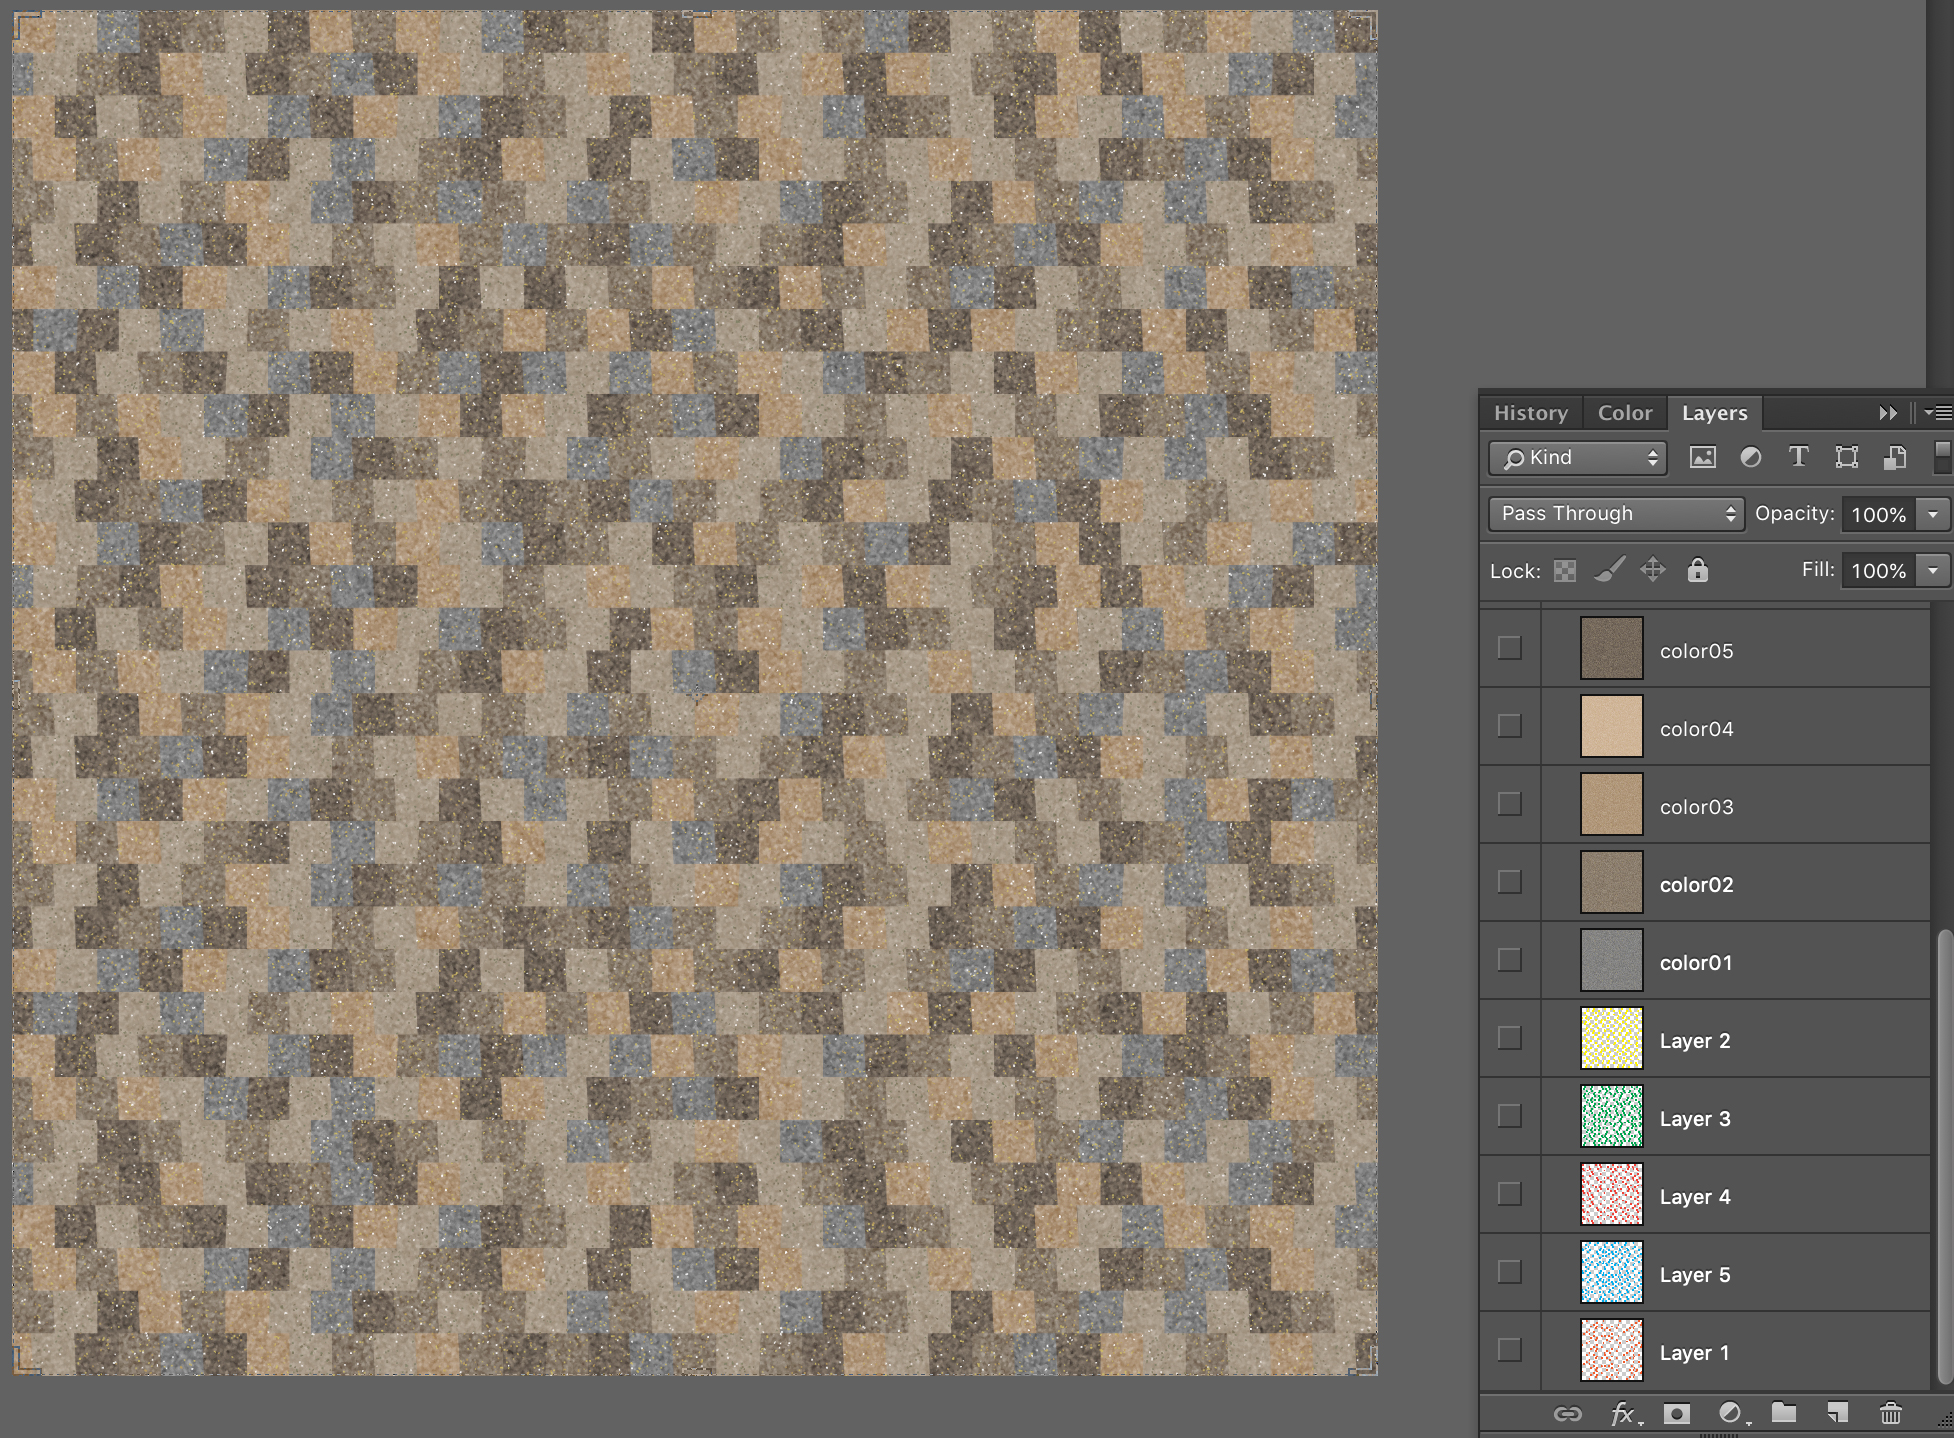Viewport: 1954px width, 1438px height.
Task: Click the color03 layer name
Action: (1696, 807)
